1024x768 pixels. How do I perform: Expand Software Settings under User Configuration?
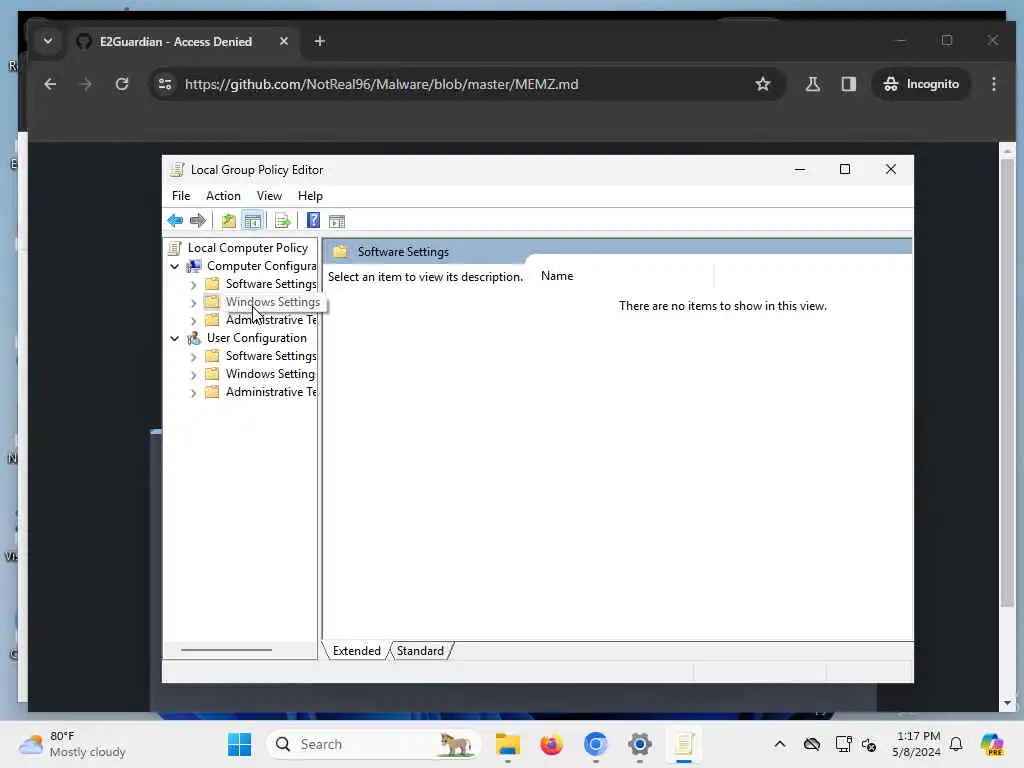click(193, 357)
